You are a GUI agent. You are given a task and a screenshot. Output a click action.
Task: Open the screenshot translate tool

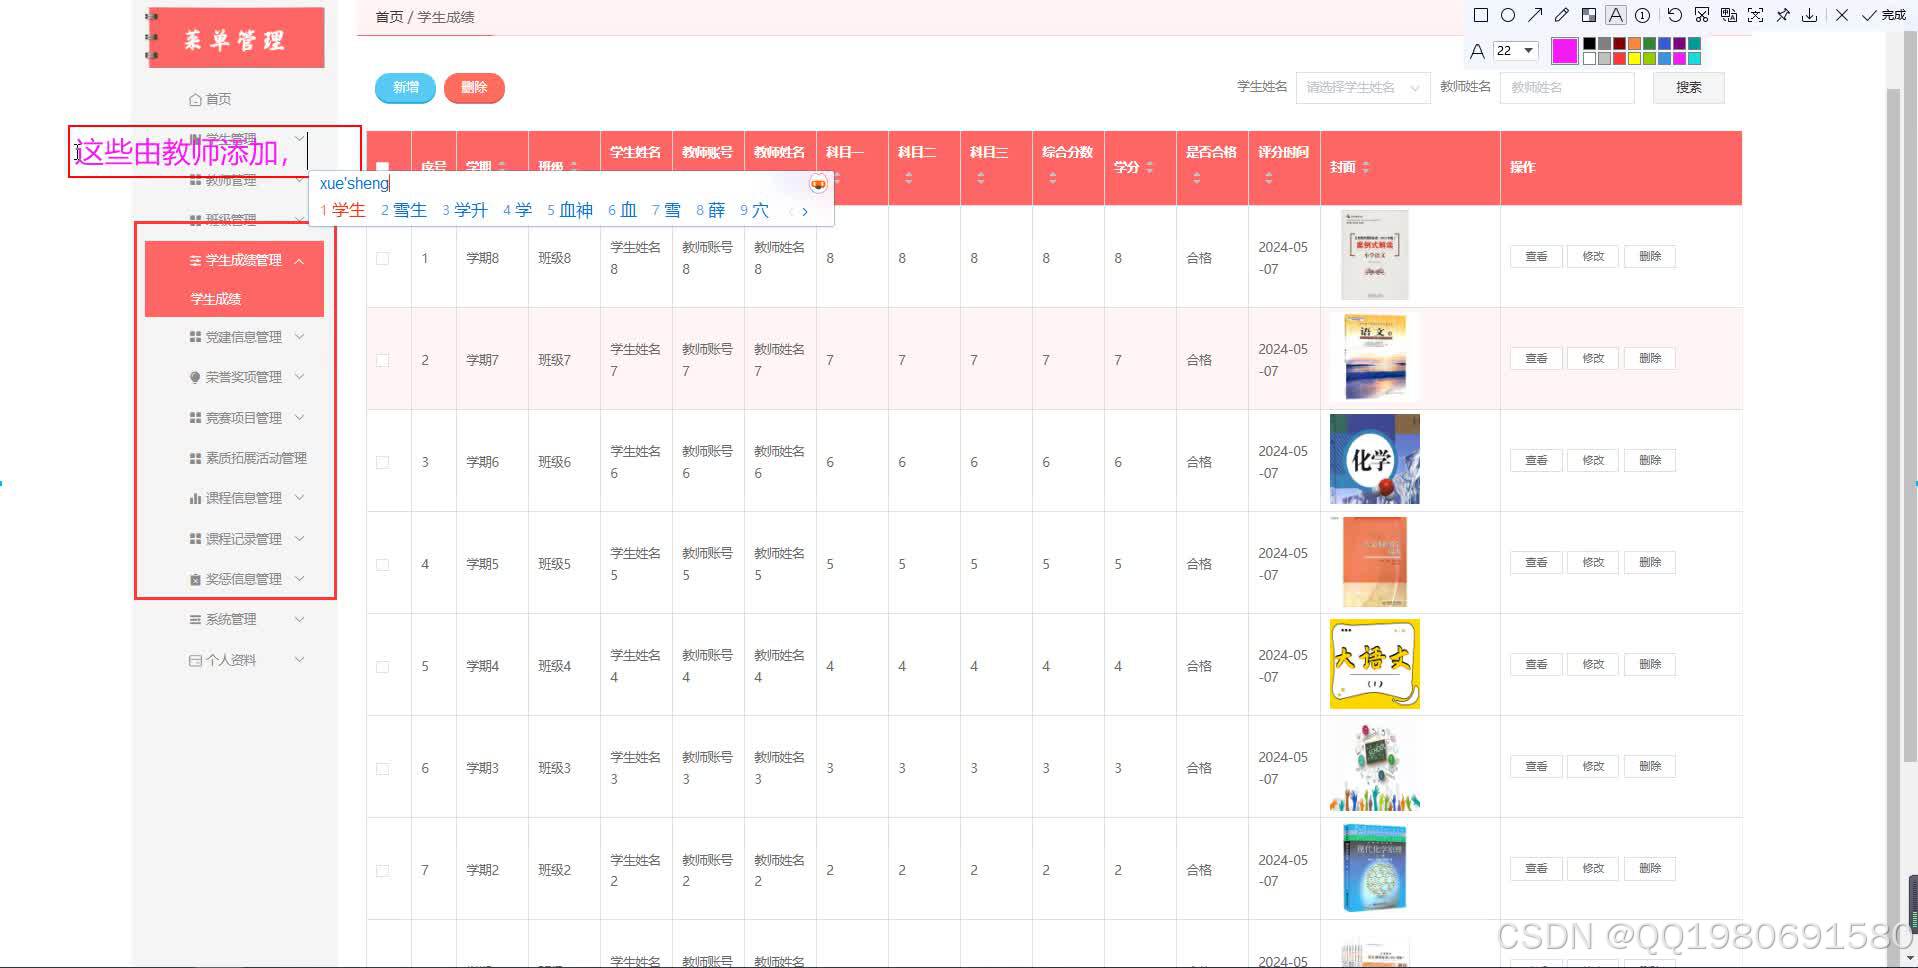point(1729,15)
